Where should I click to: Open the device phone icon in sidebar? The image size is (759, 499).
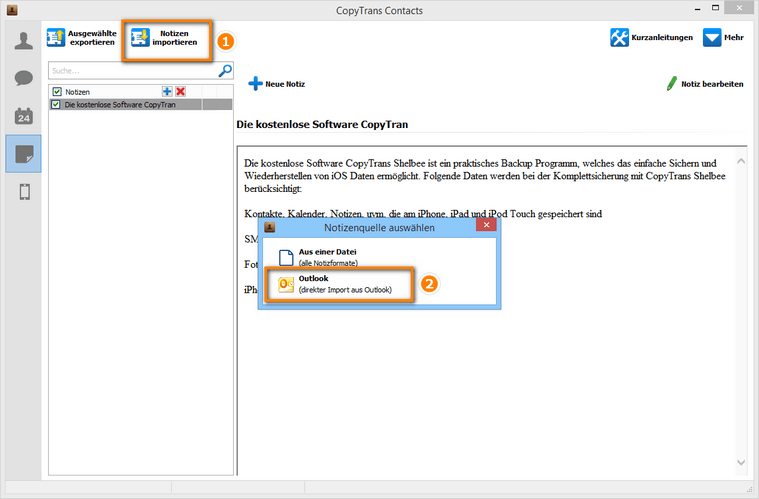[24, 192]
